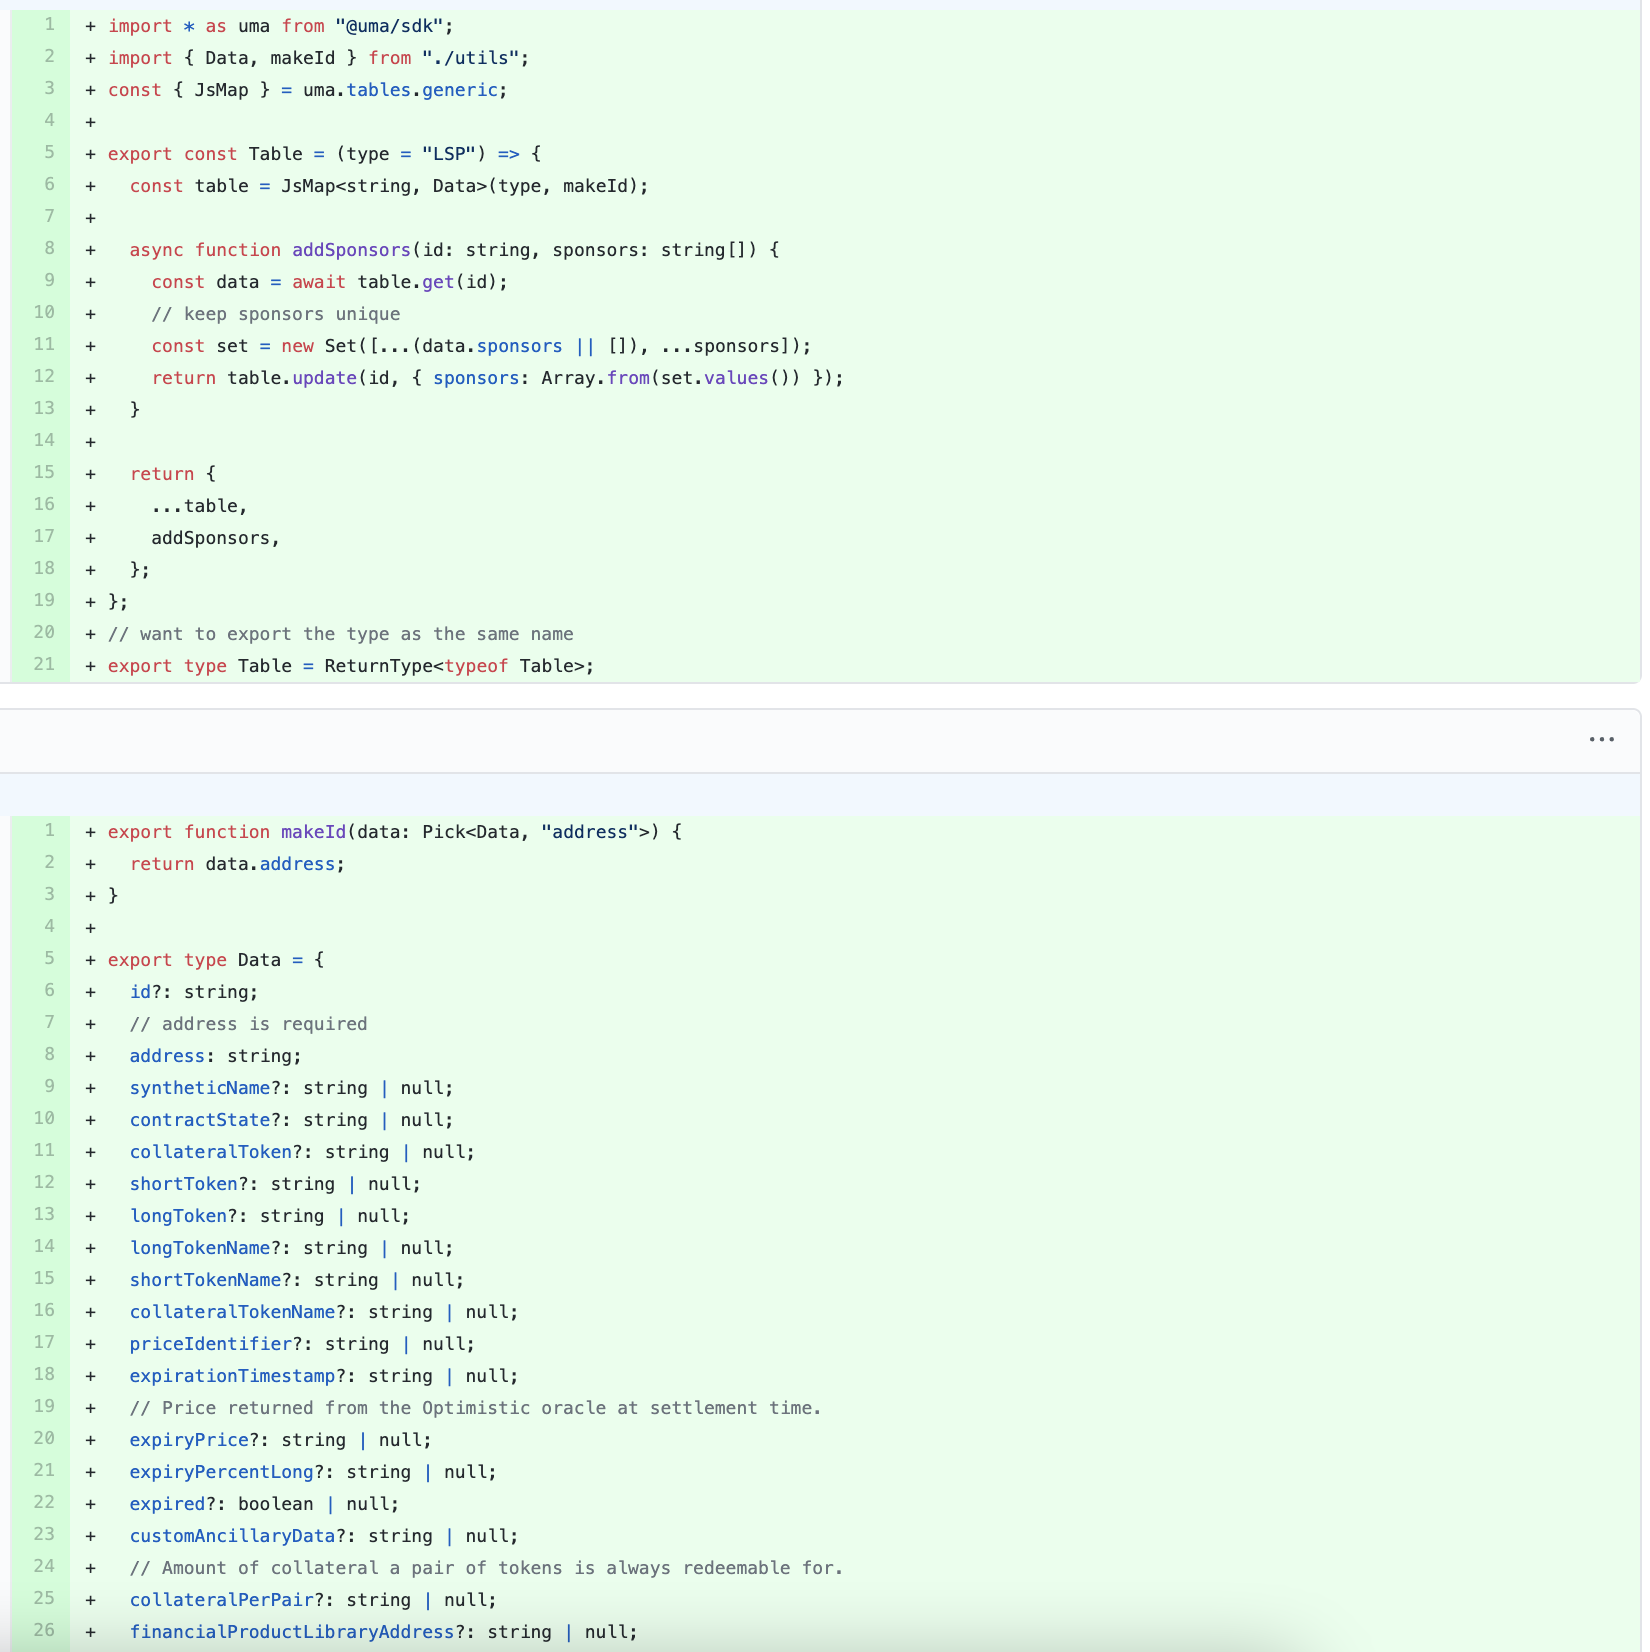This screenshot has height=1652, width=1650.
Task: Select the expiryPrice field line
Action: point(281,1440)
